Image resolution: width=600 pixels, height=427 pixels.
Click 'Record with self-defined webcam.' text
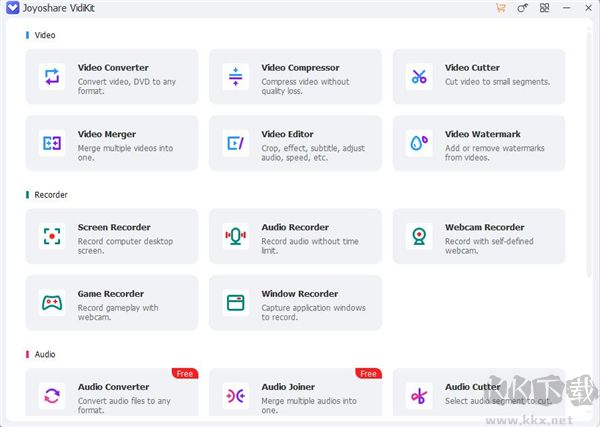point(489,246)
